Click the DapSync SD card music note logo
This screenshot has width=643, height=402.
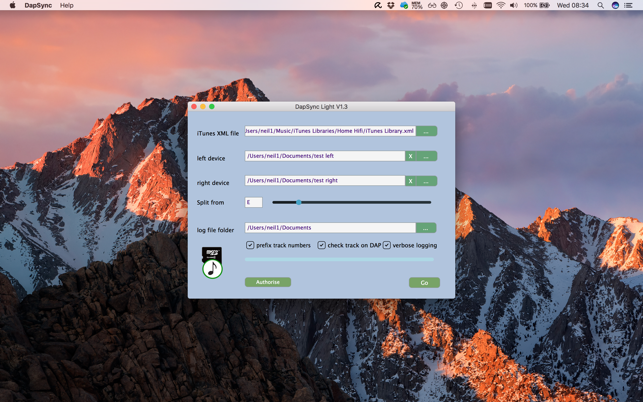pyautogui.click(x=212, y=263)
